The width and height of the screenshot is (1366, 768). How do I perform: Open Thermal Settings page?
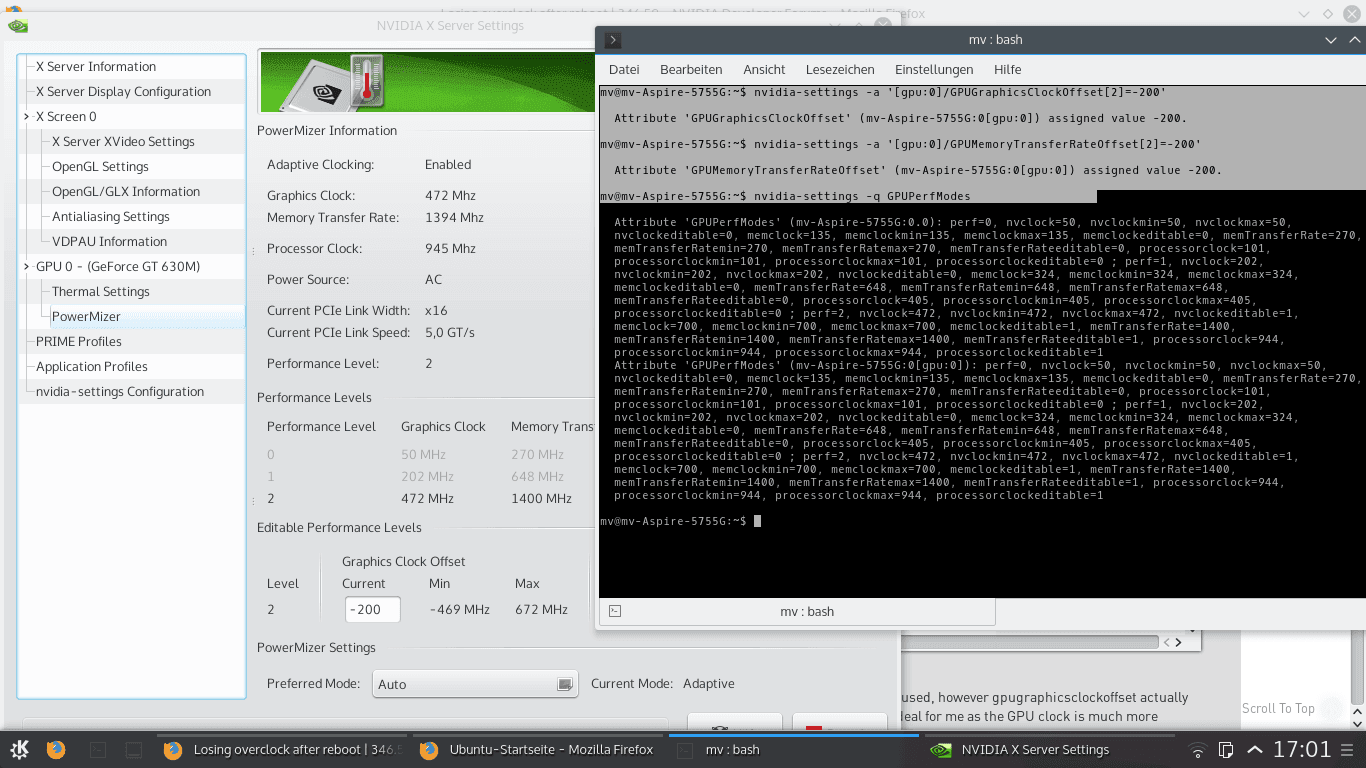101,291
